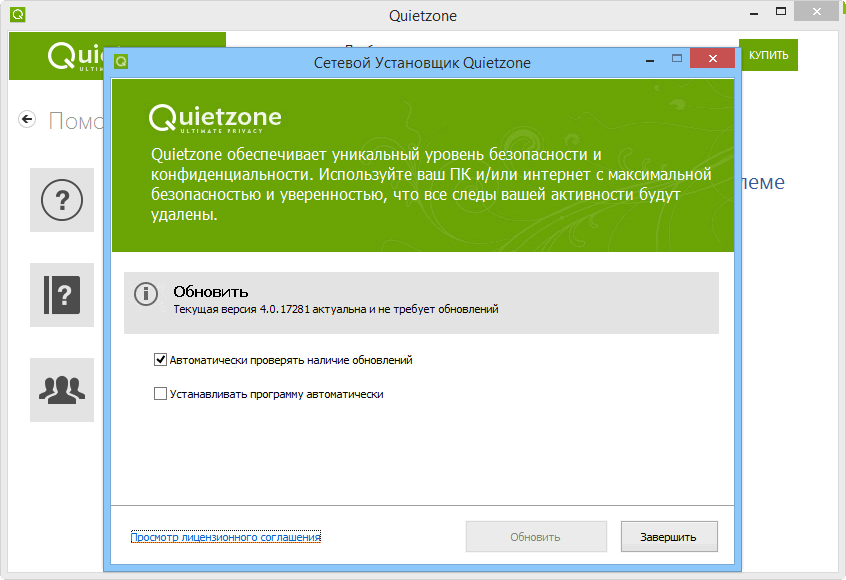Click the Quietzone logo in installer banner
Screen dimensions: 846x580
[215, 118]
